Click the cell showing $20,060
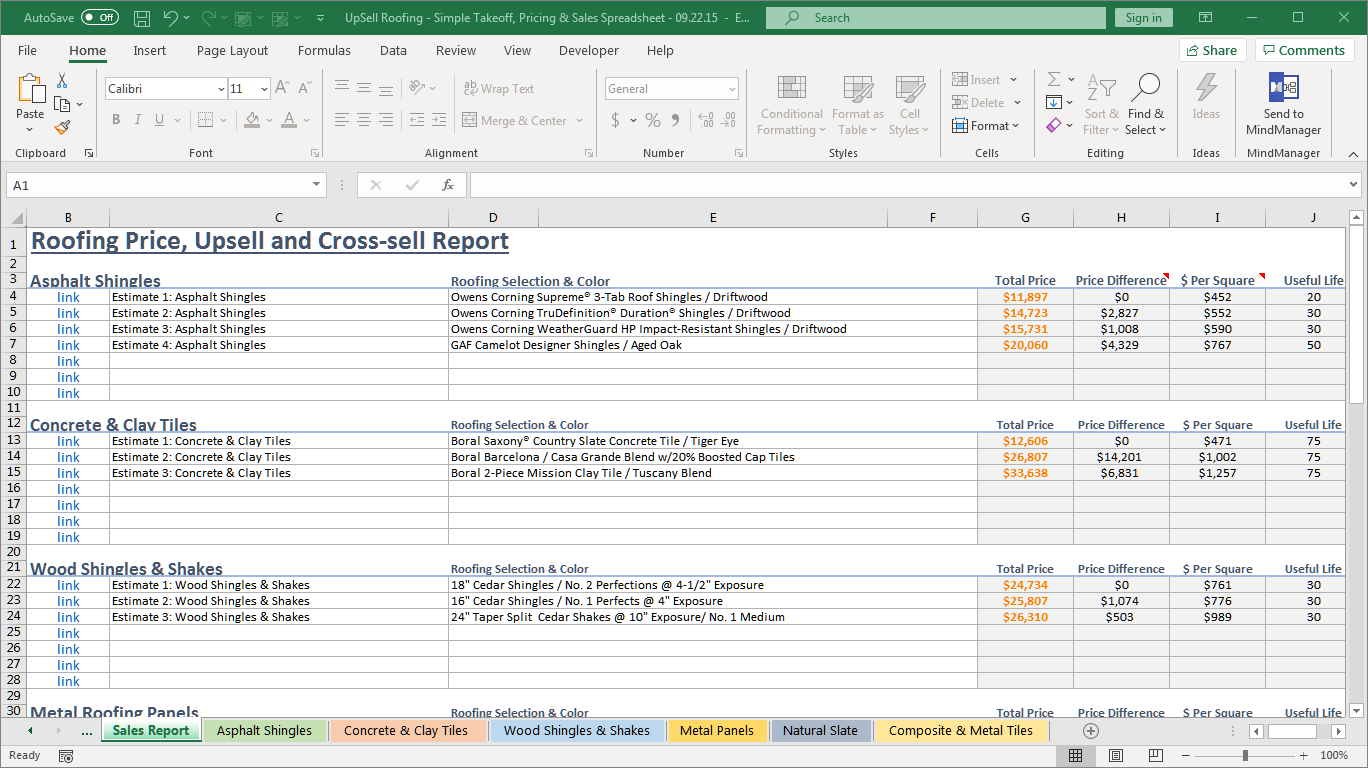 click(x=1025, y=345)
